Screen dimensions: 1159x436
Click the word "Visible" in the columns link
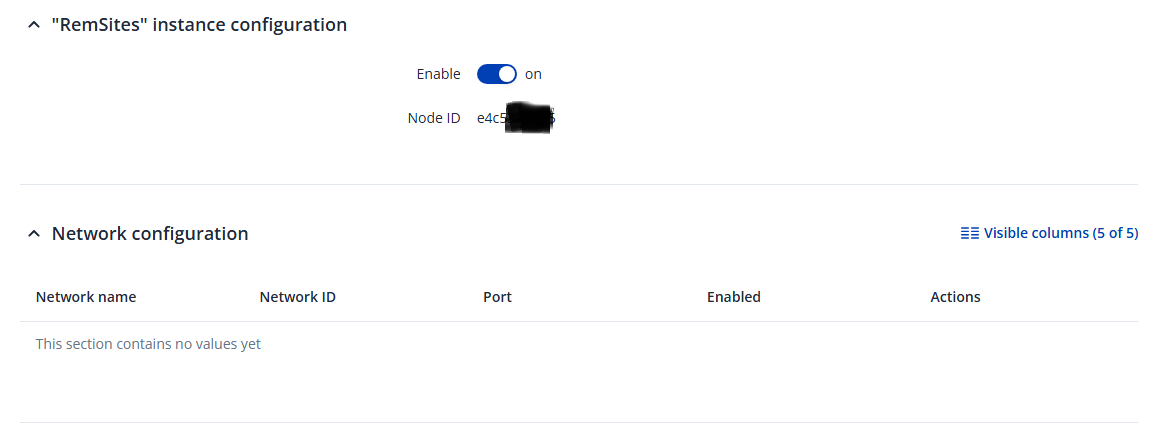click(1007, 233)
